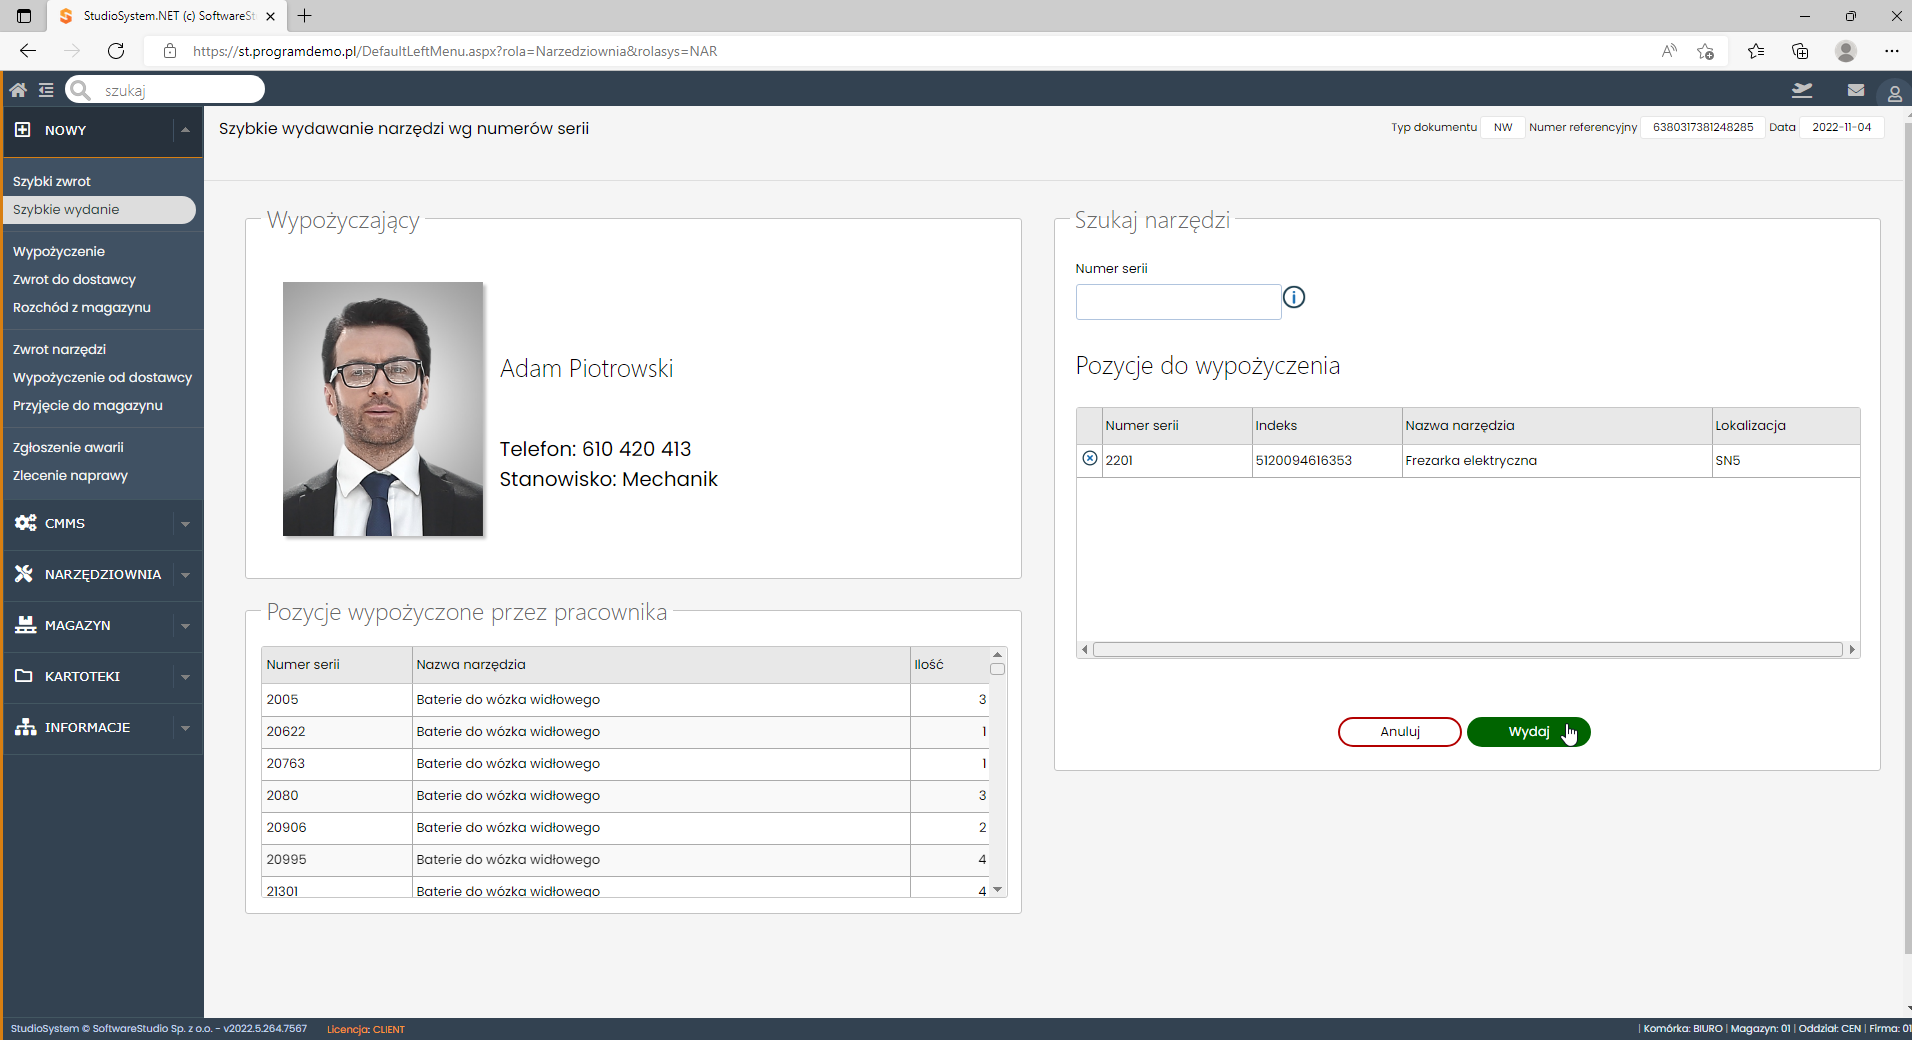Click the horizontal scrollbar of Pozycje do wypożyczenia
Image resolution: width=1912 pixels, height=1040 pixels.
pyautogui.click(x=1468, y=650)
